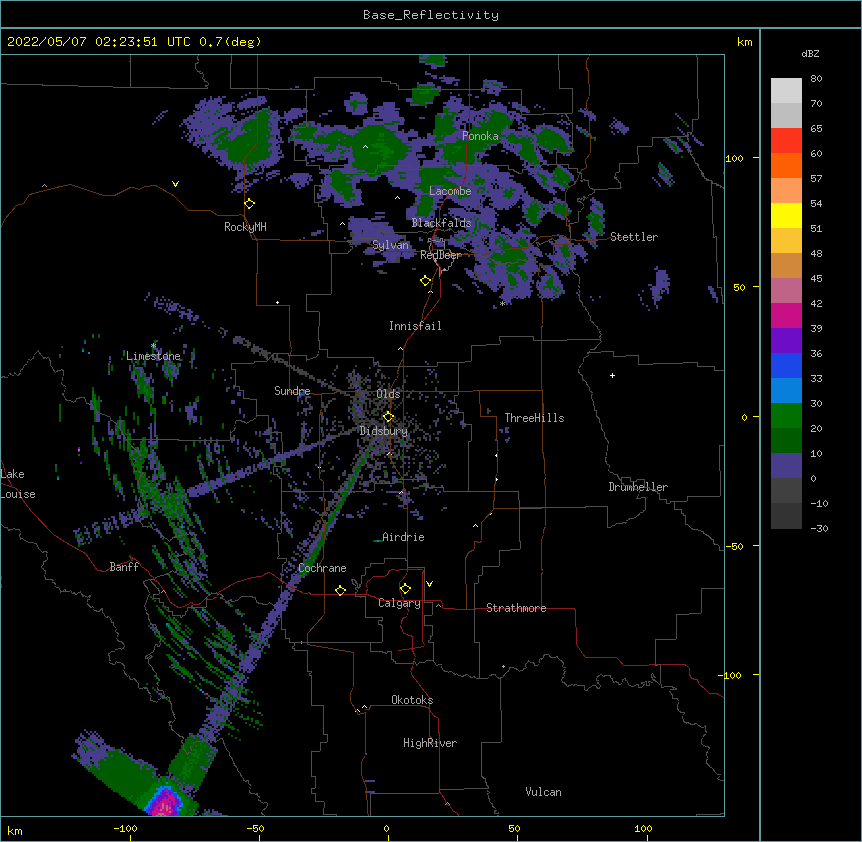Click the -50 tick label on right axis
The width and height of the screenshot is (862, 842).
734,546
